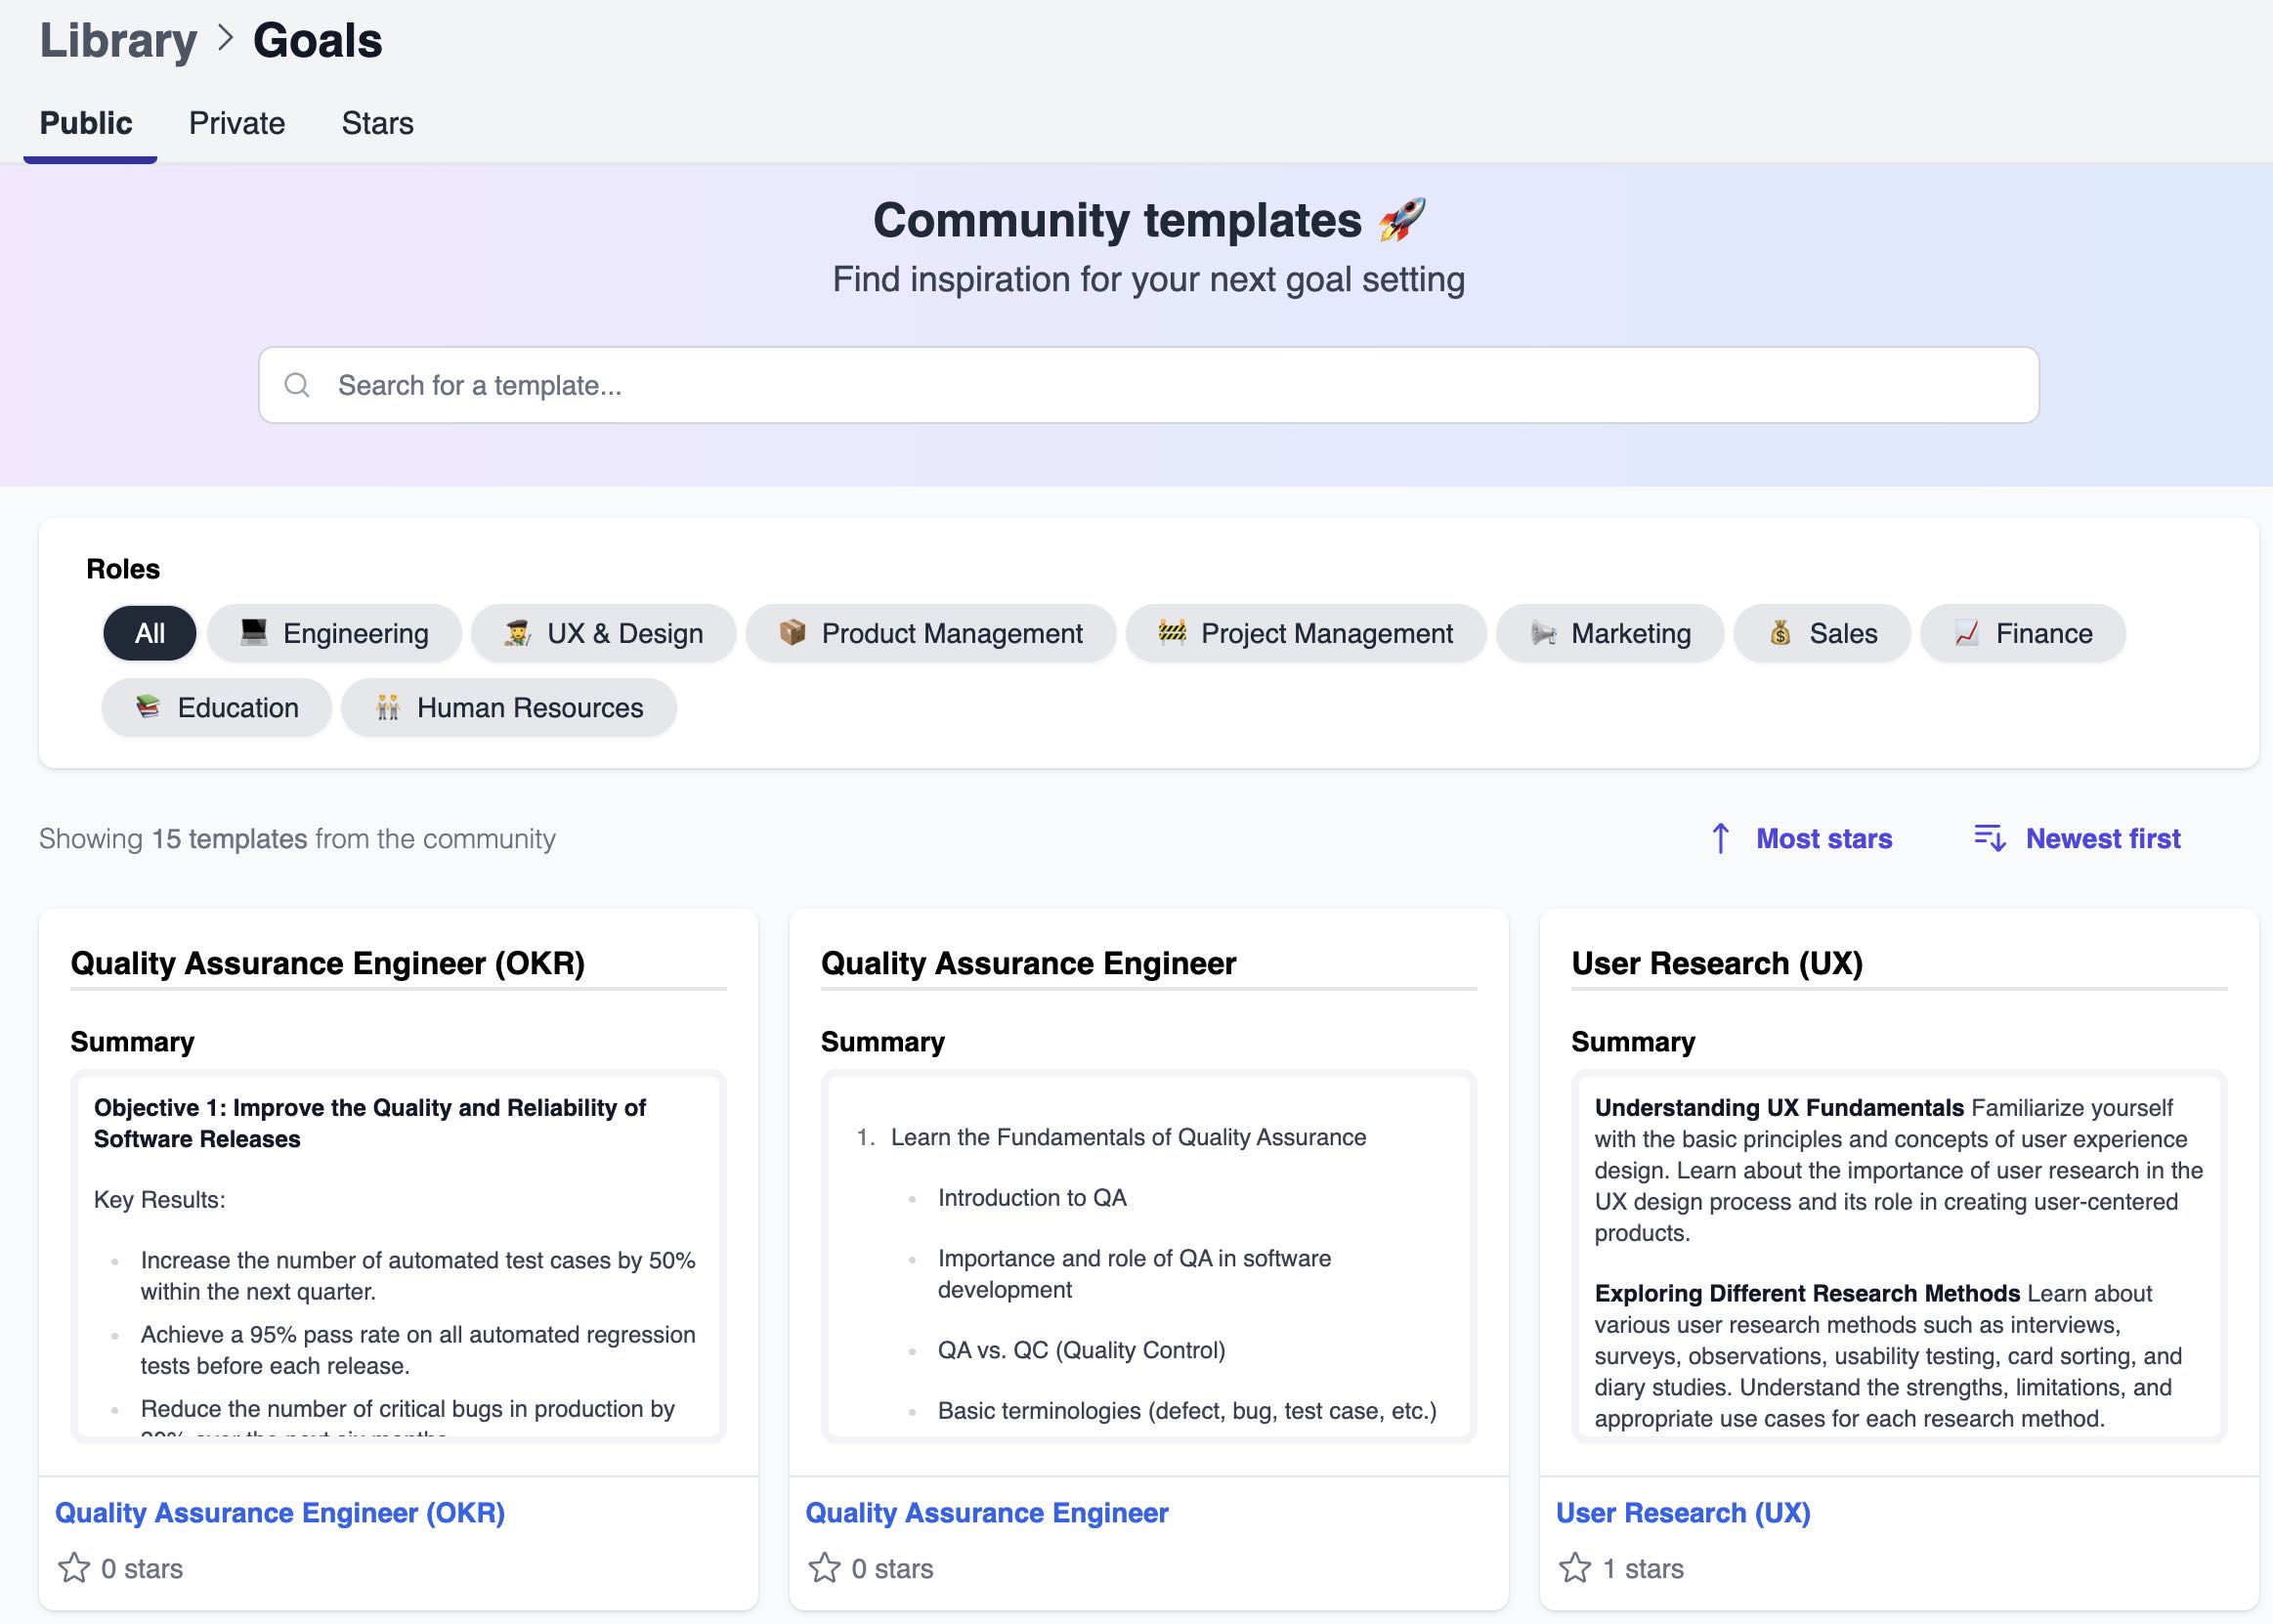Toggle the Marketing role filter

[x=1610, y=633]
